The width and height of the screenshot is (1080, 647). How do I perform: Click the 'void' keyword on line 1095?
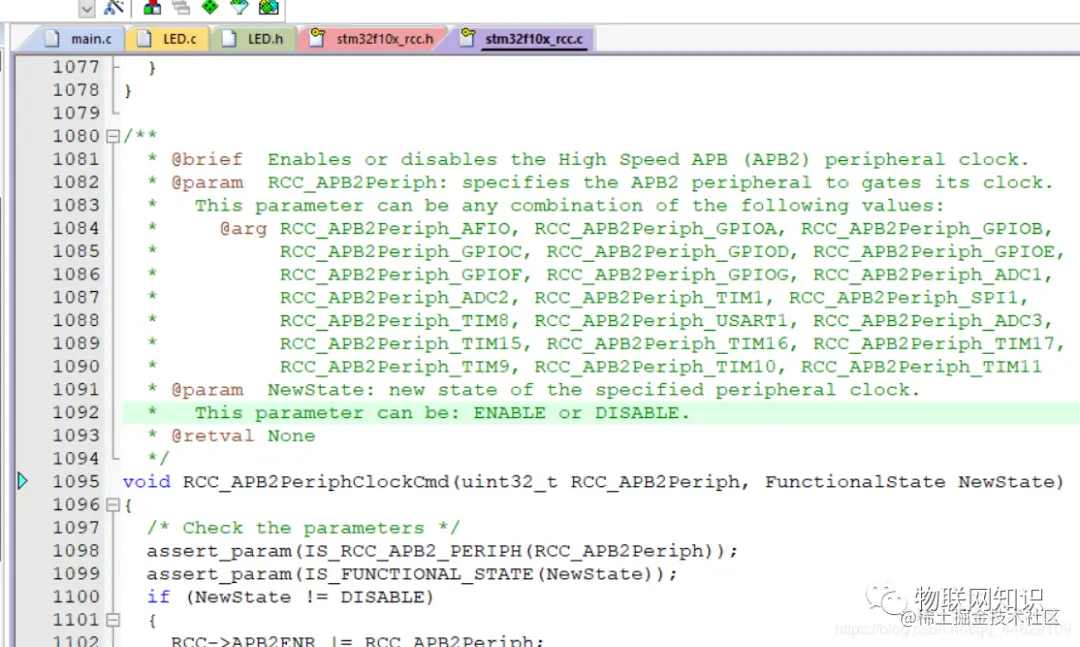click(147, 482)
